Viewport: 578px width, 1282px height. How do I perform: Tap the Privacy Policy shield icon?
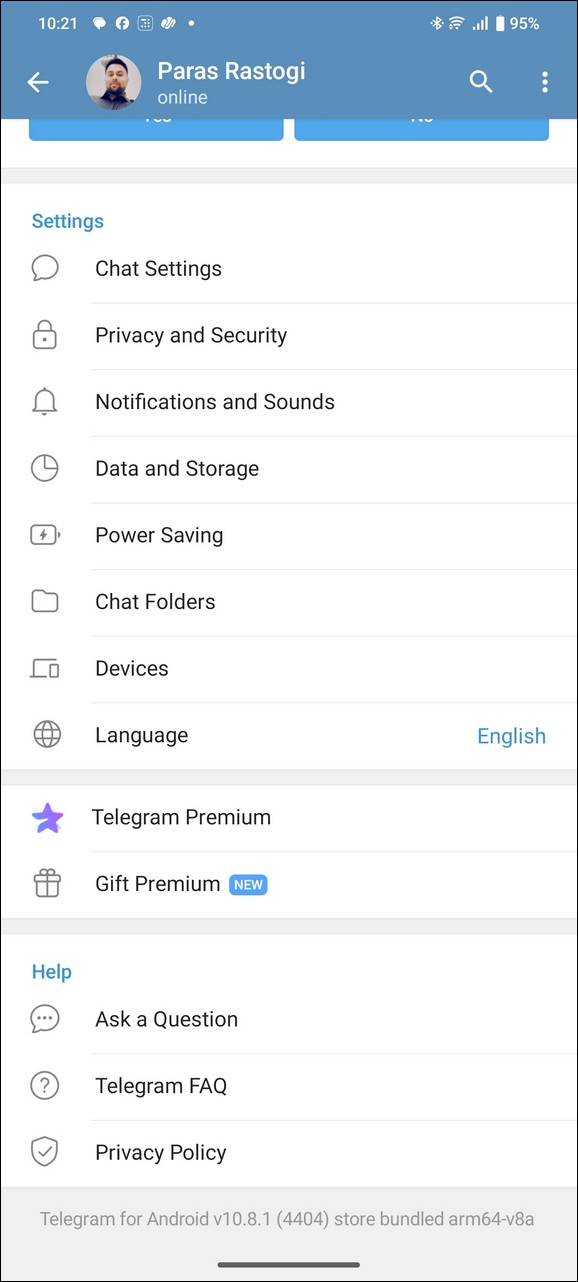45,1152
